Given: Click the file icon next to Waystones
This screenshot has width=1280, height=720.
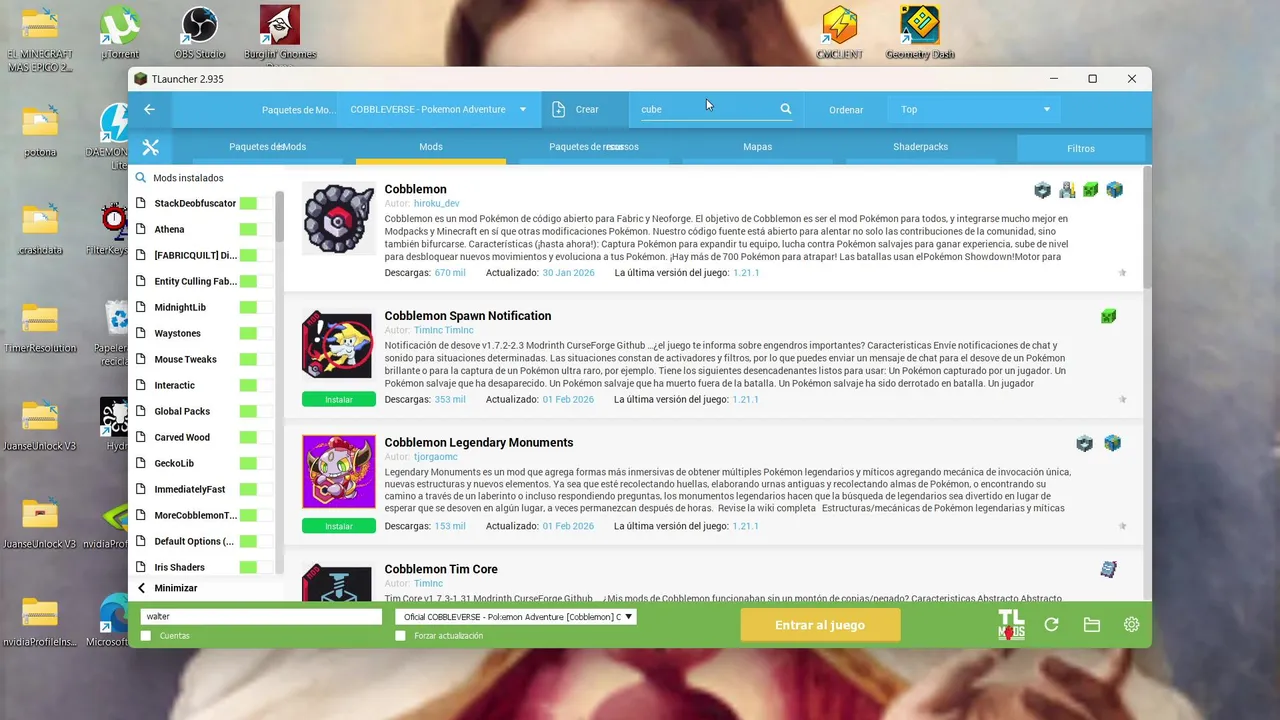Looking at the screenshot, I should [x=141, y=333].
